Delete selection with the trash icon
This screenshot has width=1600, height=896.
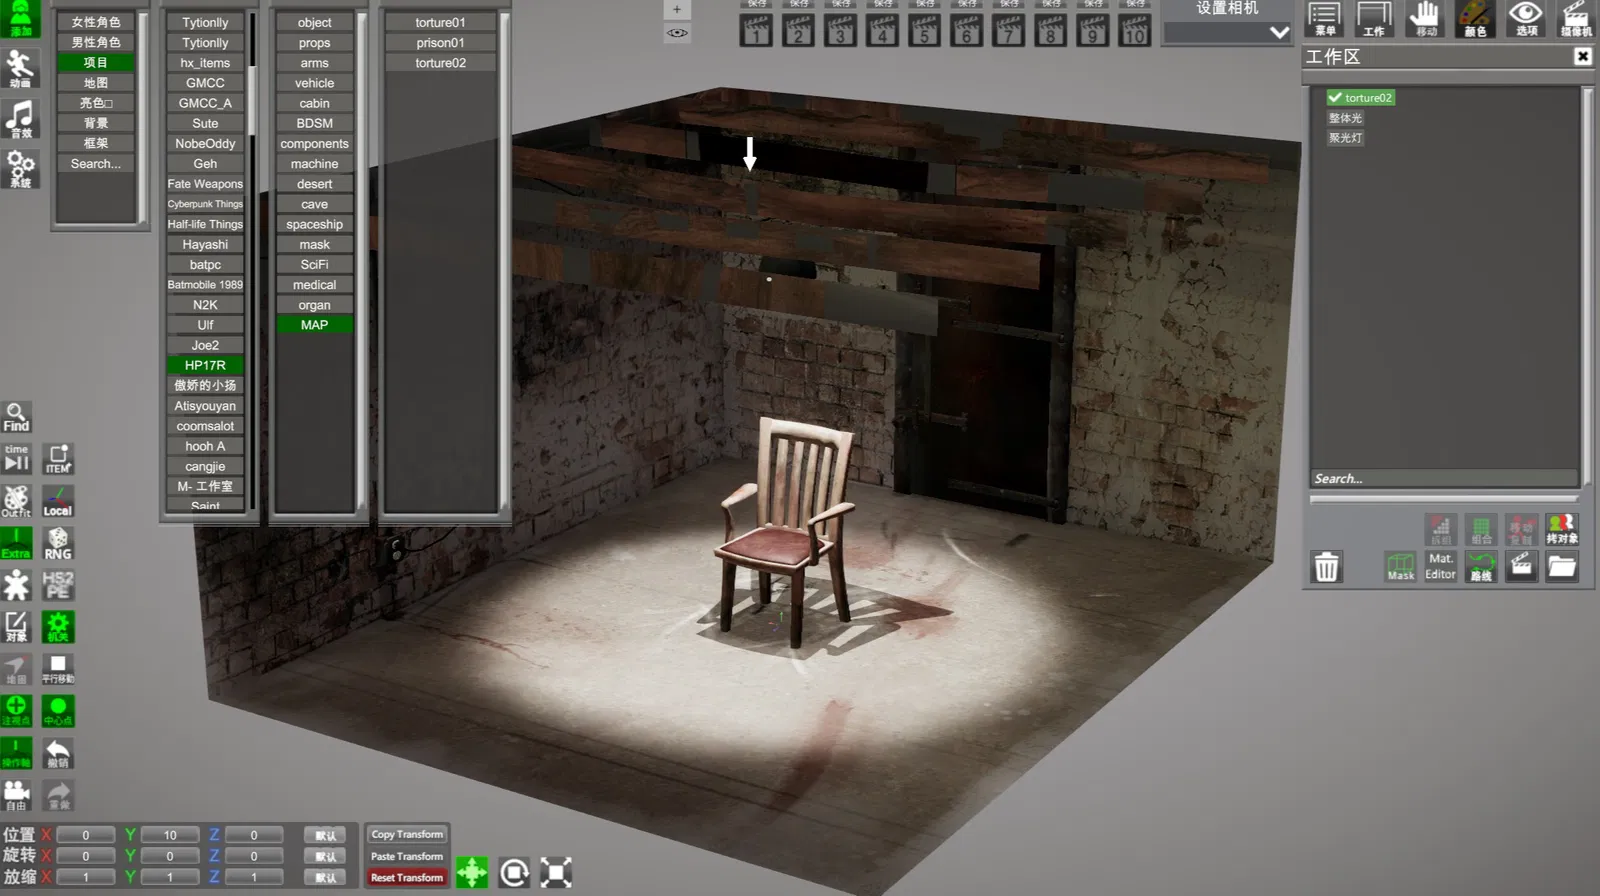click(1326, 567)
